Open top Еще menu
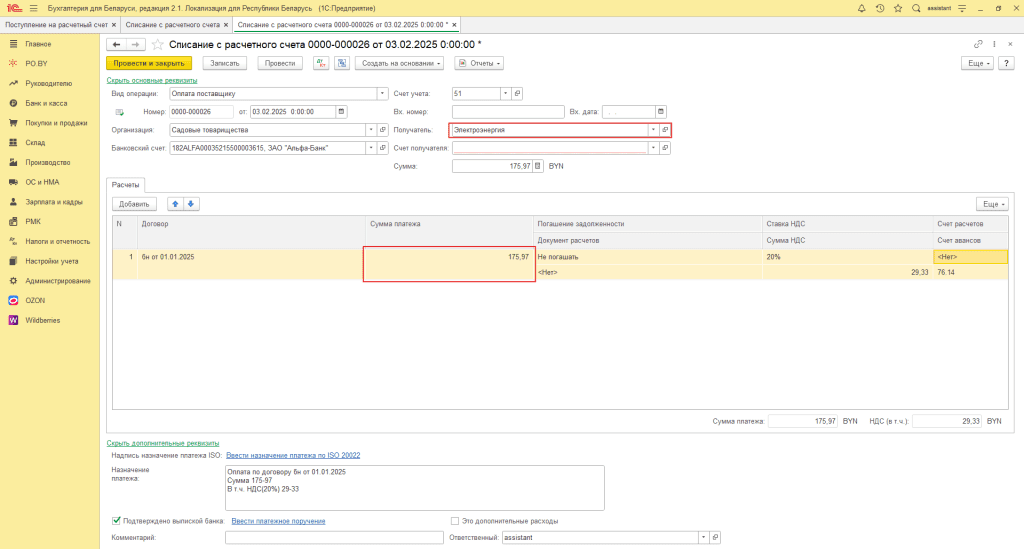This screenshot has height=549, width=1024. [x=977, y=63]
